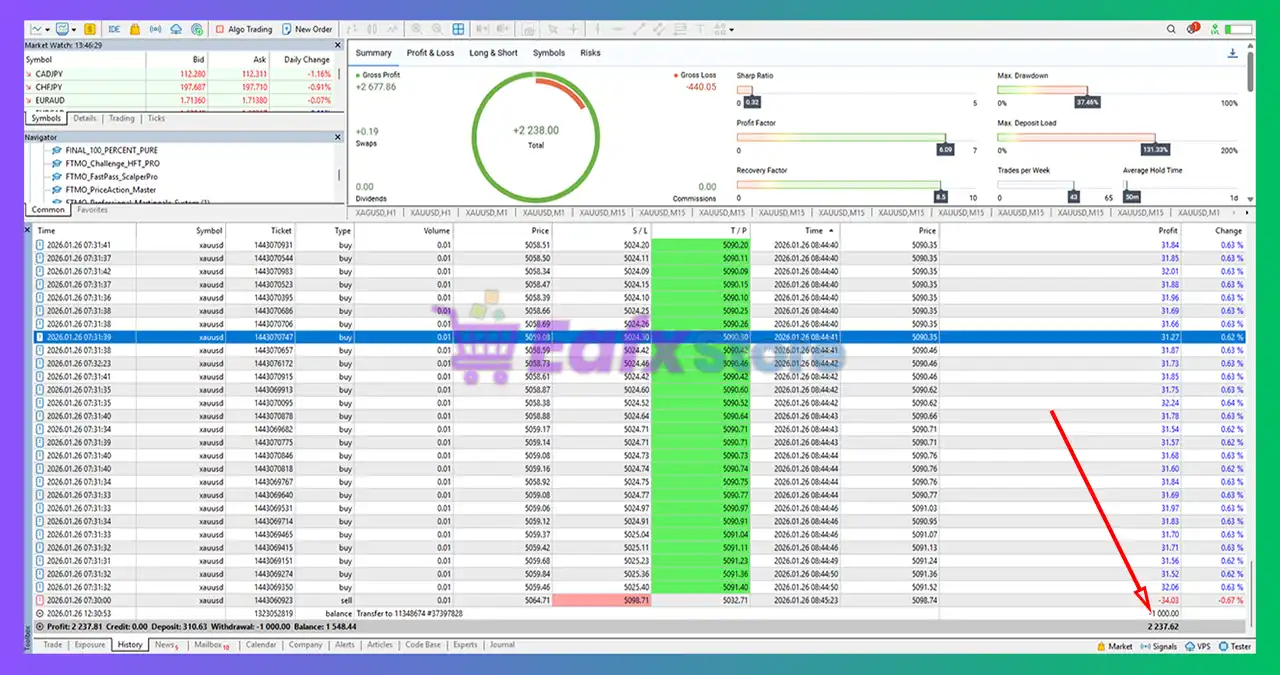Click the search magnifier icon

[x=1171, y=29]
